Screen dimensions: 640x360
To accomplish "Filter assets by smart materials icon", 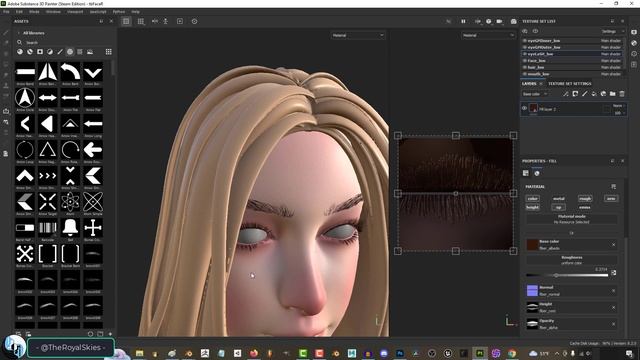I will tap(30, 52).
